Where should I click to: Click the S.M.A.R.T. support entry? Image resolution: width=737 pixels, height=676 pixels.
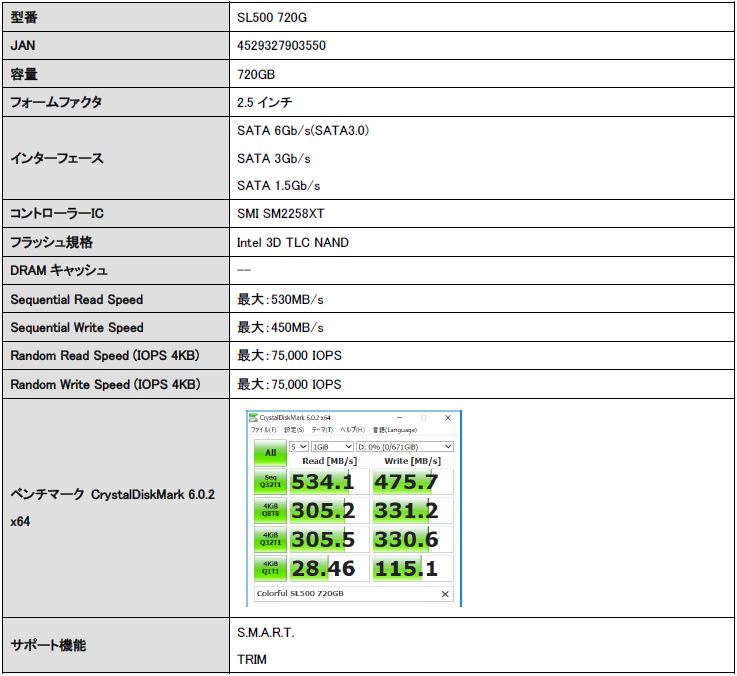pos(266,632)
